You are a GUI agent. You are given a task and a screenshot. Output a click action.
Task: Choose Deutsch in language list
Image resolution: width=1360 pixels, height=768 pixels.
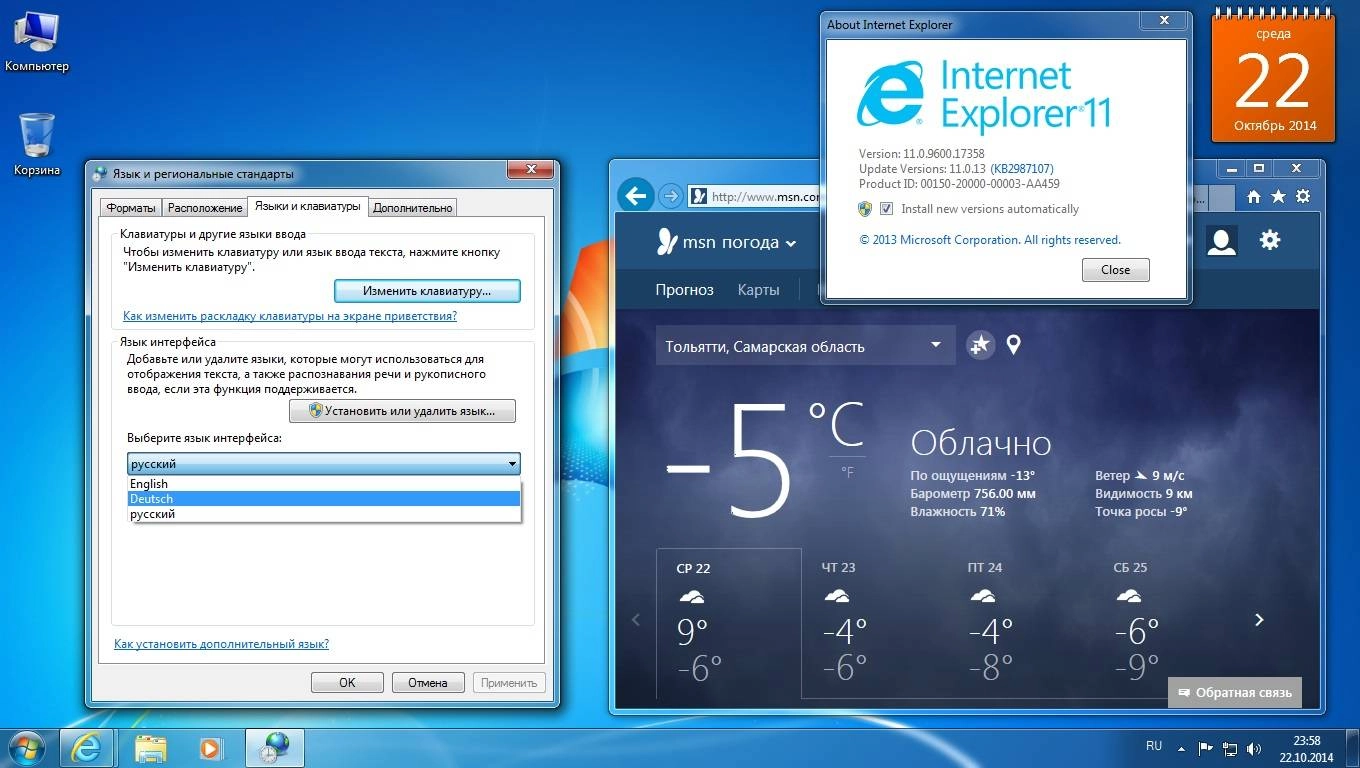[x=324, y=499]
